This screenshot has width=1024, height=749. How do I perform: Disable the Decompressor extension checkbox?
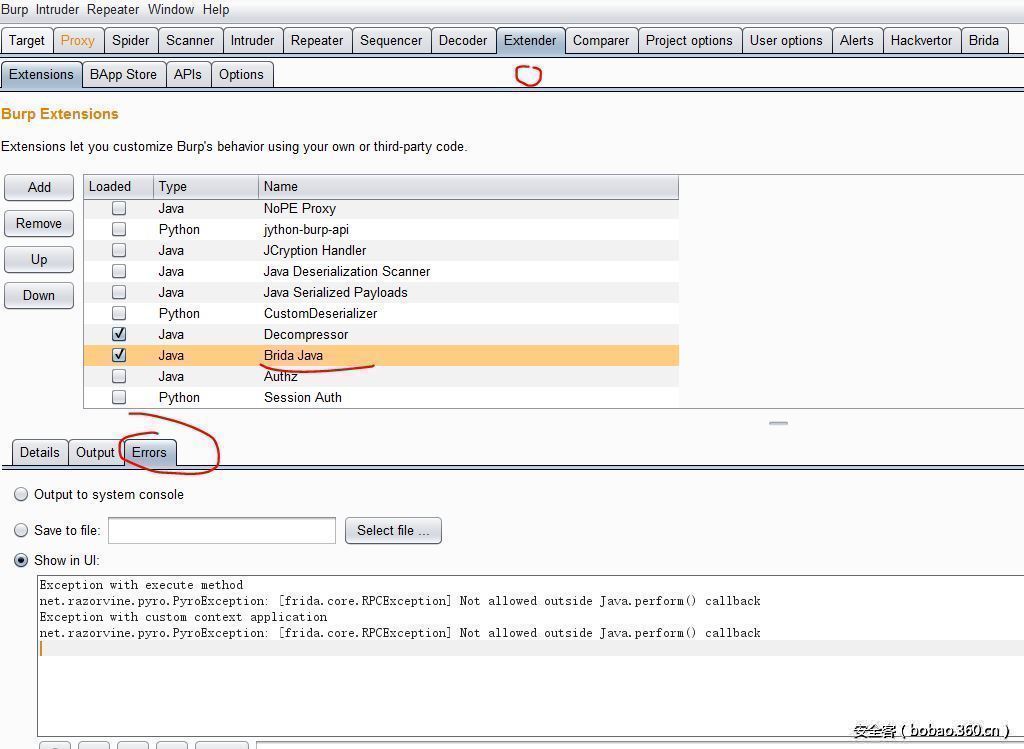click(119, 334)
